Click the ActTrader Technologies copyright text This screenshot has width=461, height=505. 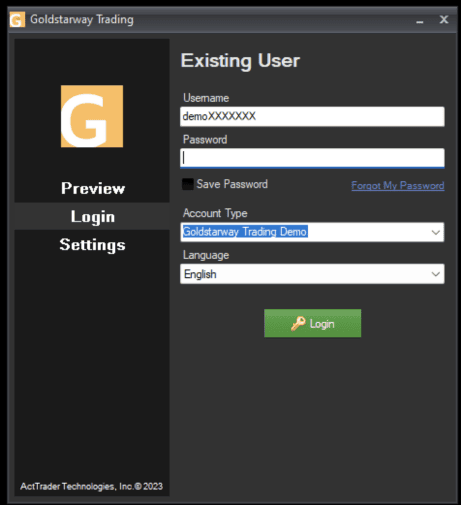[91, 486]
